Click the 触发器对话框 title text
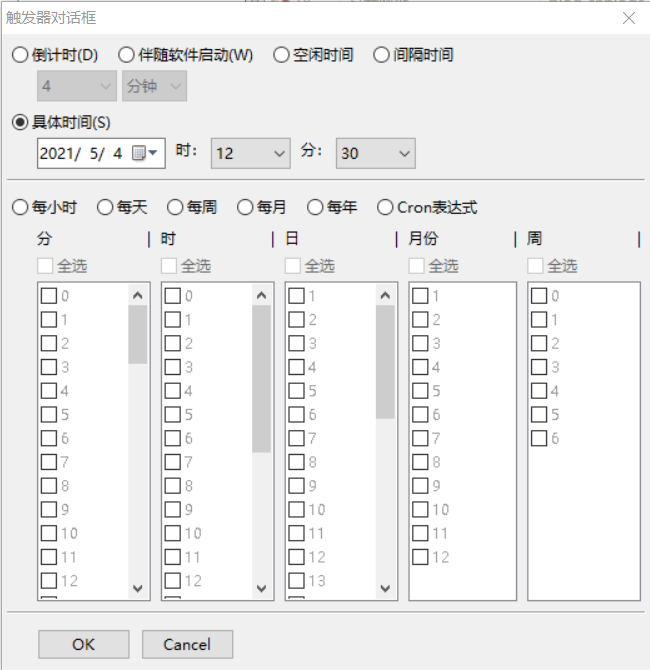 (x=51, y=18)
